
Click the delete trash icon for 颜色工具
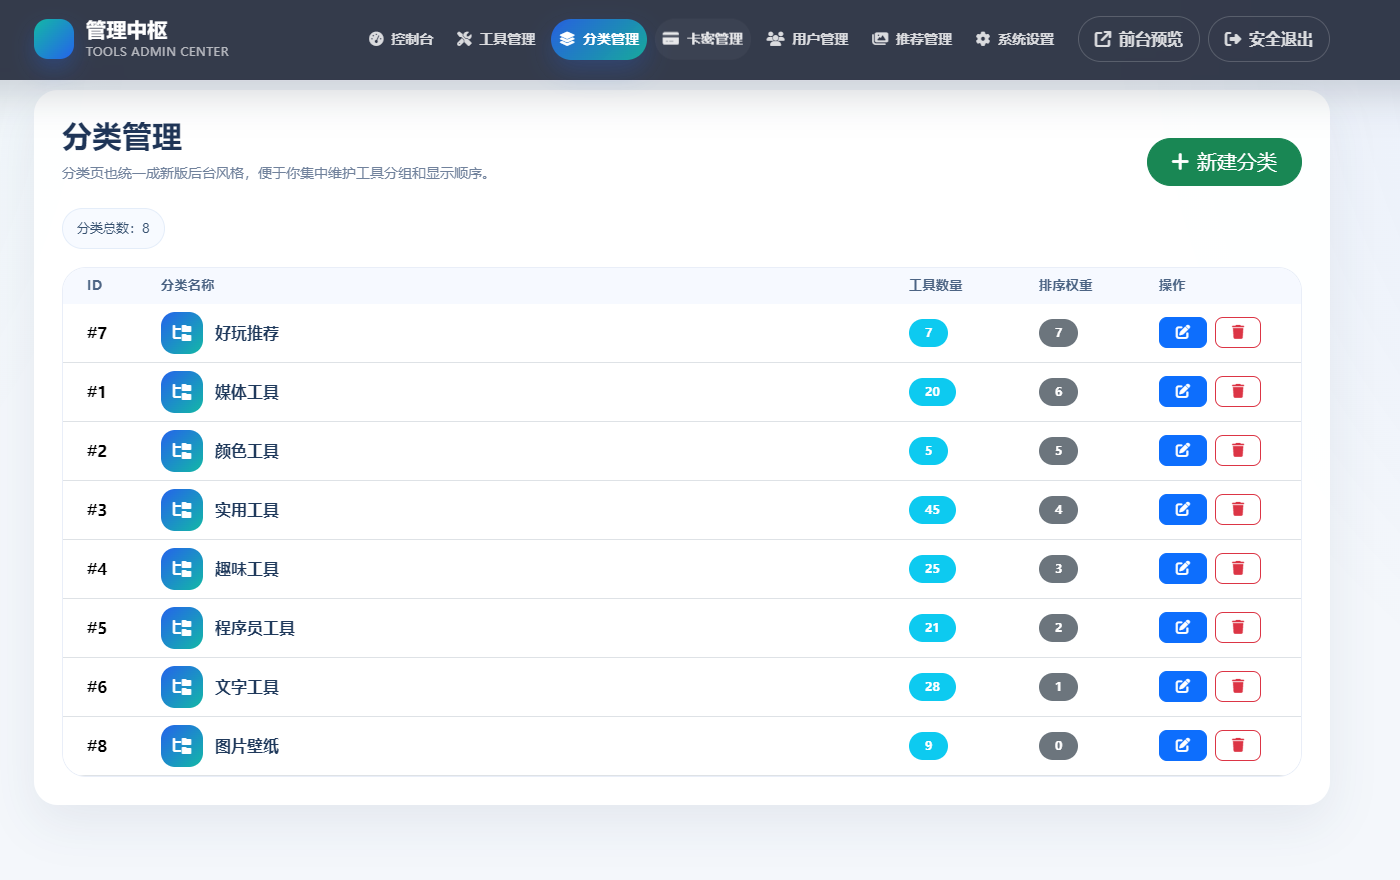pos(1237,450)
